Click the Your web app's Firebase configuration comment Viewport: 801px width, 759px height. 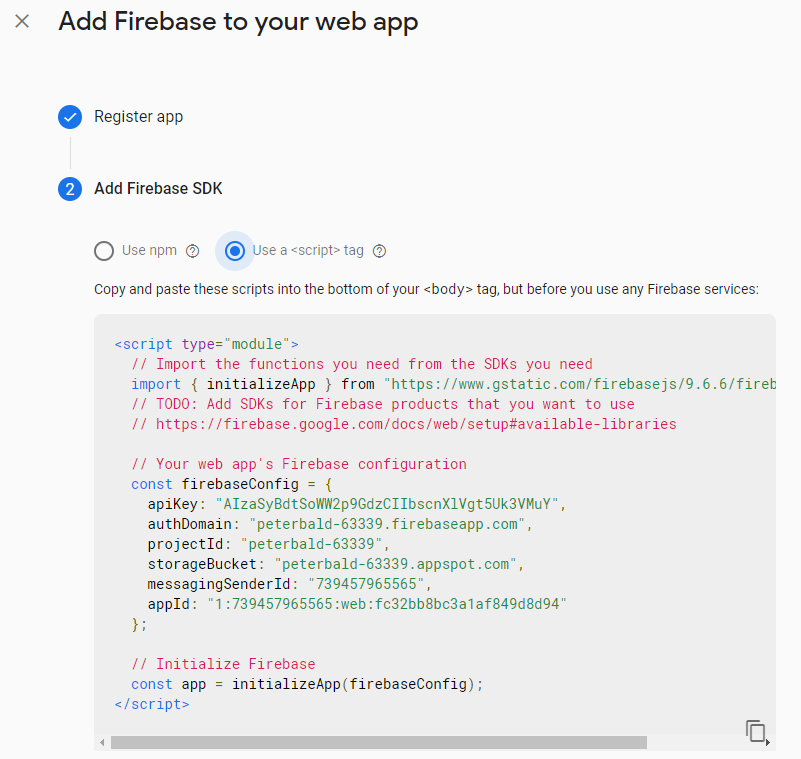click(299, 464)
